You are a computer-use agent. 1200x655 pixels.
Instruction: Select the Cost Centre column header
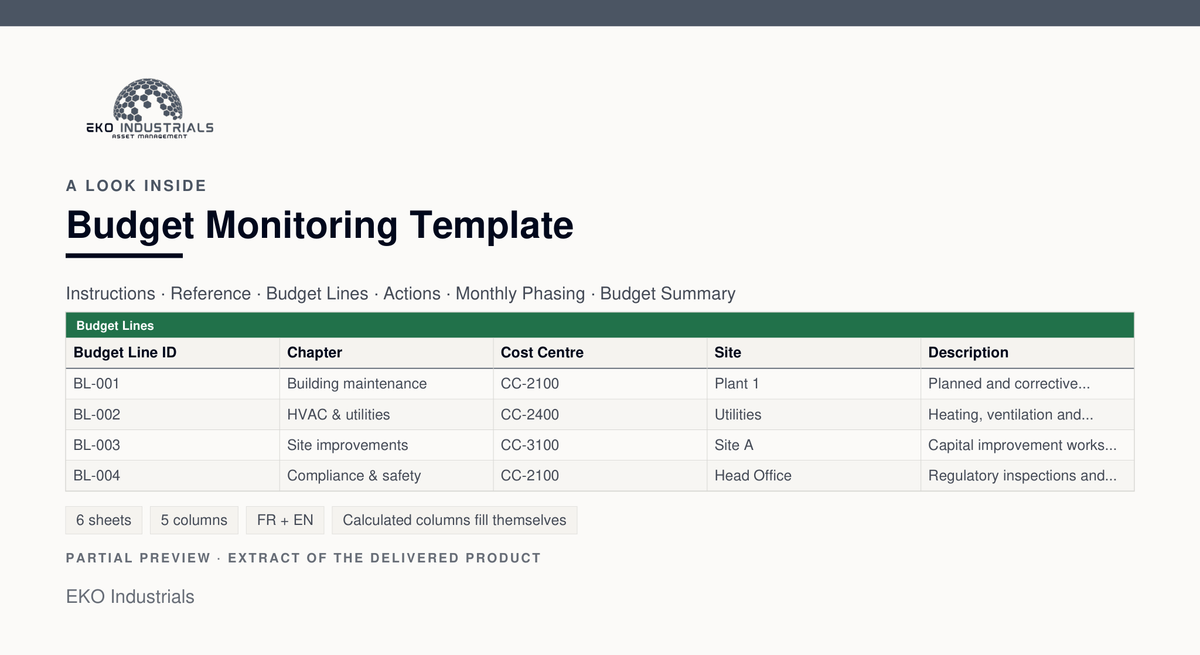coord(600,353)
